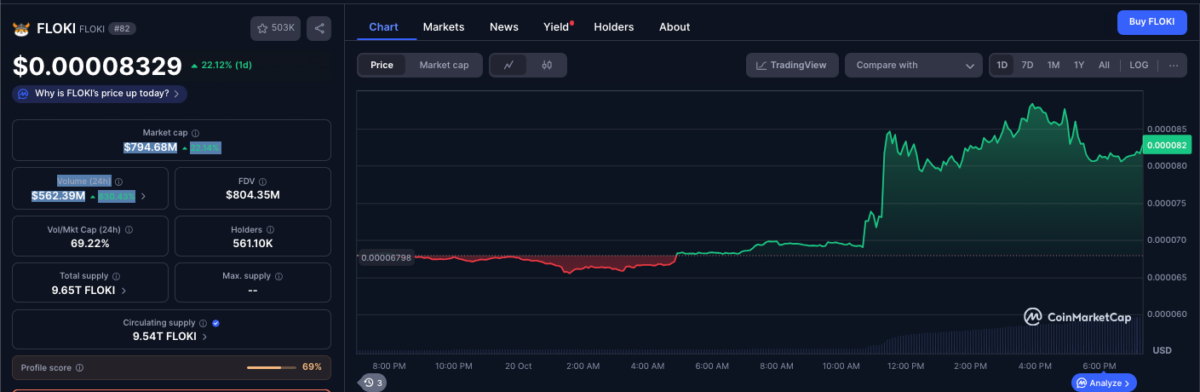The width and height of the screenshot is (1200, 392).
Task: Click 12:00 PM time axis label
Action: tap(906, 366)
